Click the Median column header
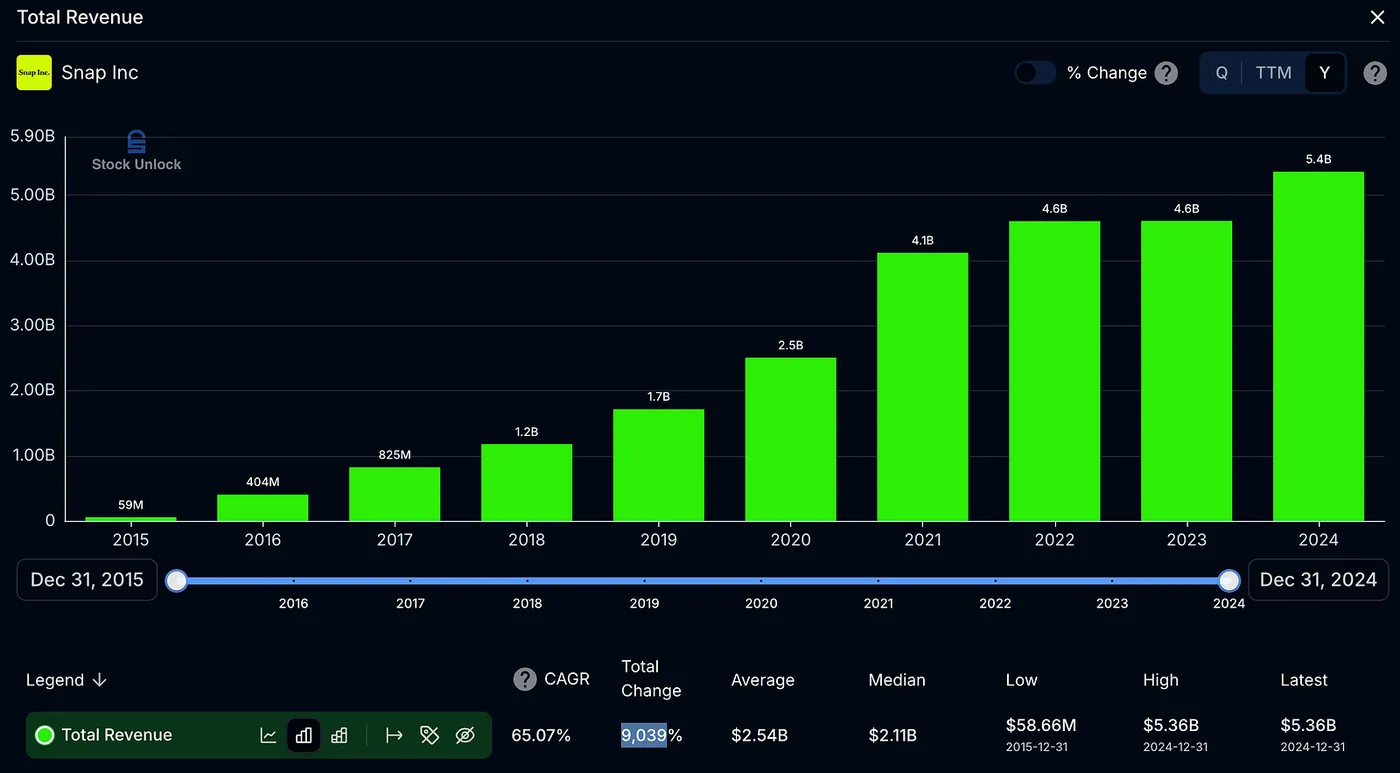This screenshot has height=773, width=1400. coord(897,680)
